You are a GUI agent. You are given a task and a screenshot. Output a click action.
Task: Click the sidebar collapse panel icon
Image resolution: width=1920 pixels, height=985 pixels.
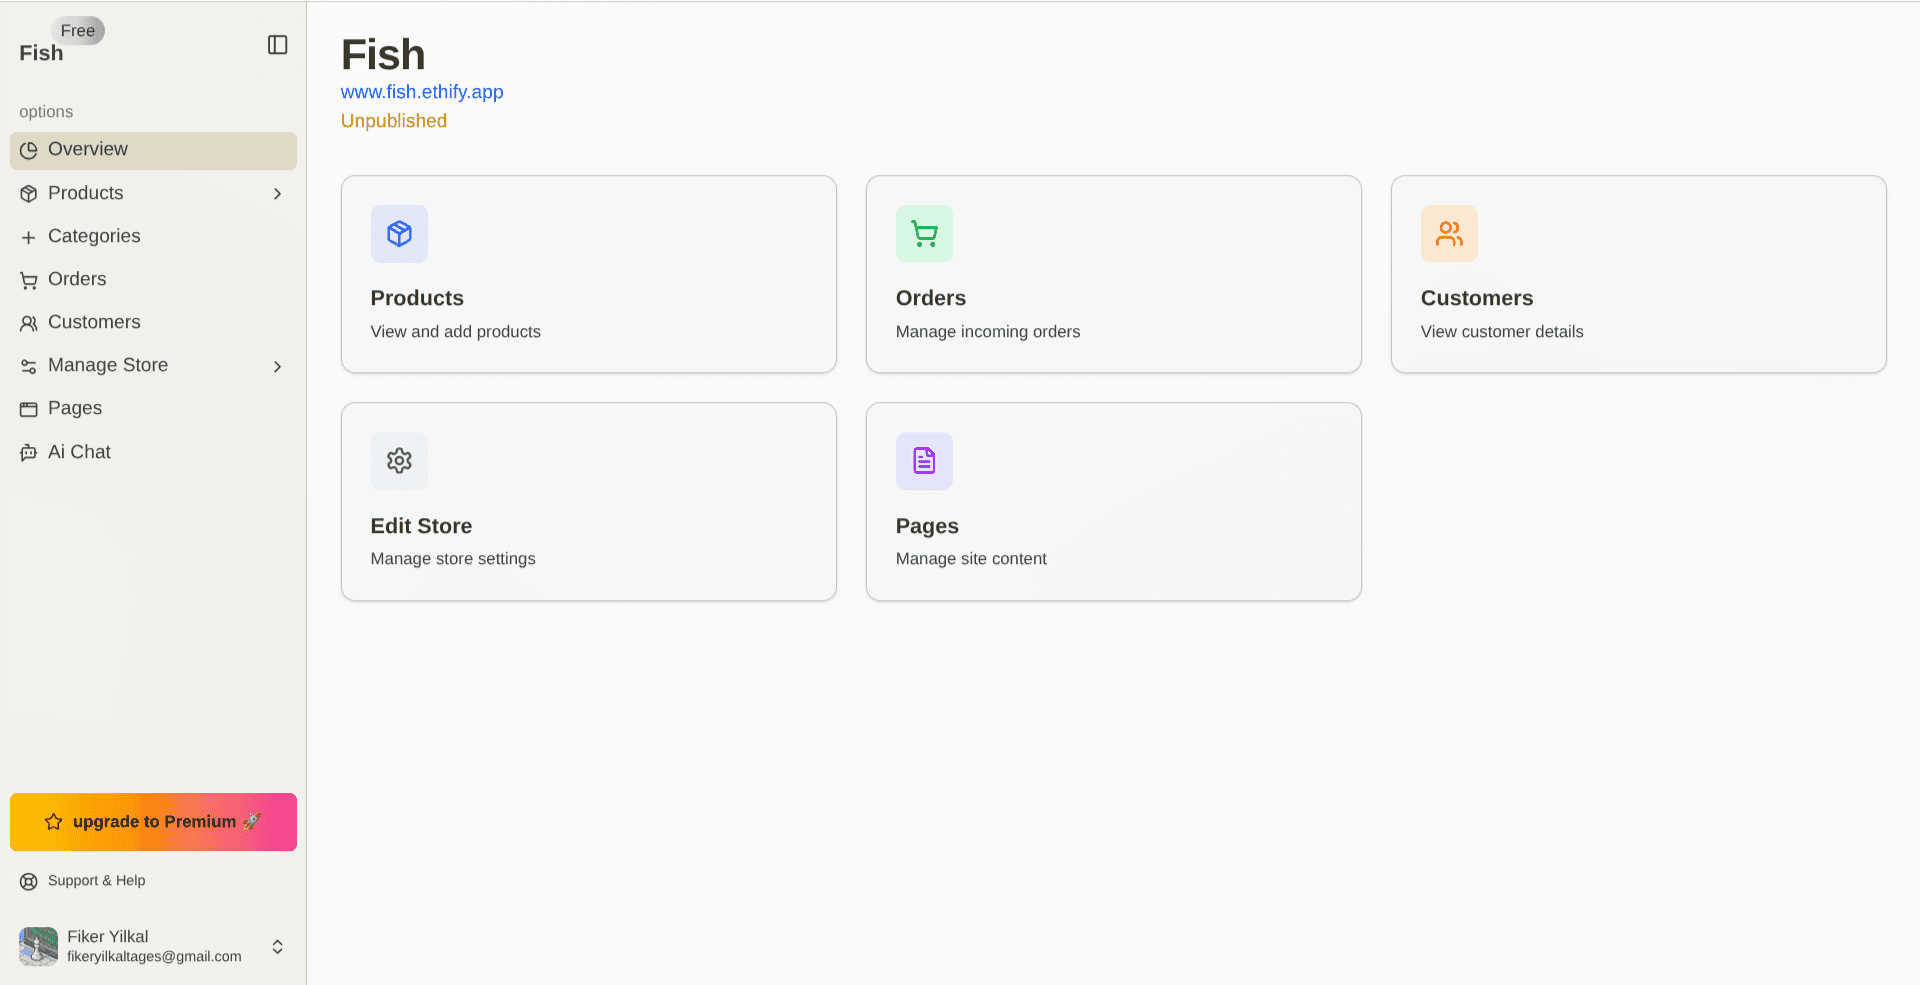(277, 45)
